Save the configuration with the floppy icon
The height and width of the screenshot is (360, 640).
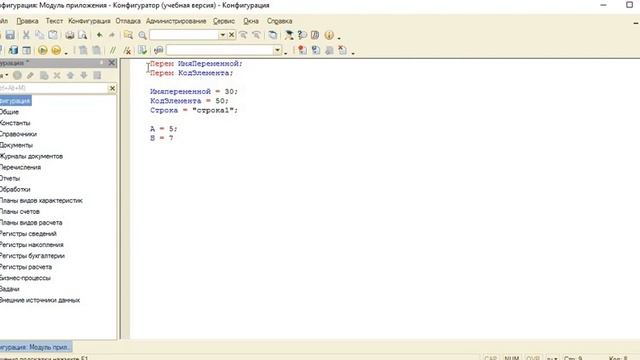[10, 35]
